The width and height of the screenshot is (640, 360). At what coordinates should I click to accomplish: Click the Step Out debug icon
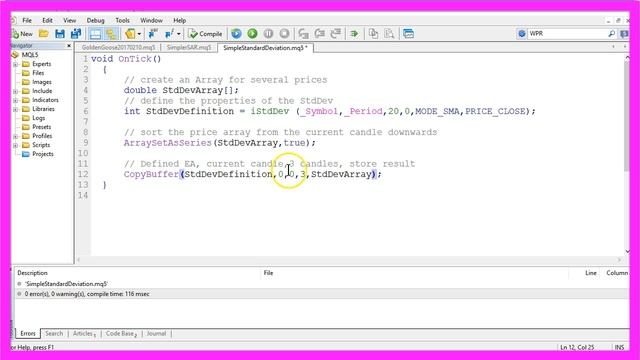click(336, 34)
